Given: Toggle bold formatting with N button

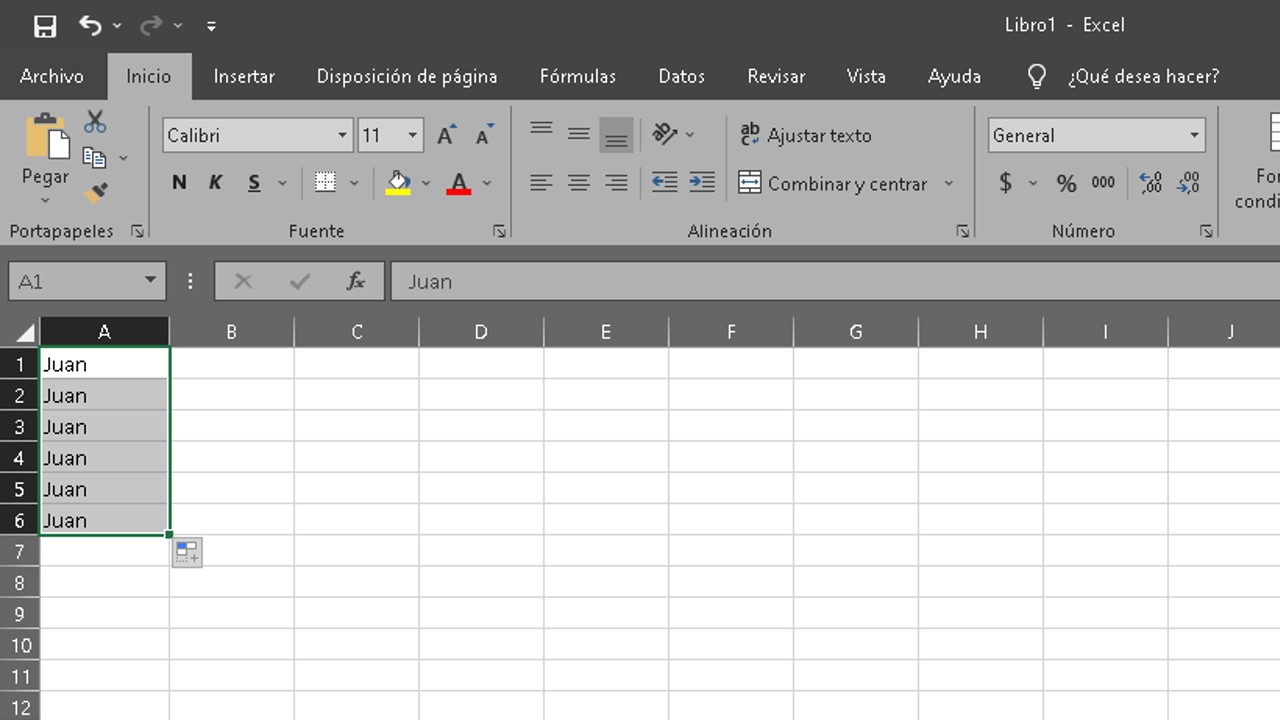Looking at the screenshot, I should (x=179, y=183).
